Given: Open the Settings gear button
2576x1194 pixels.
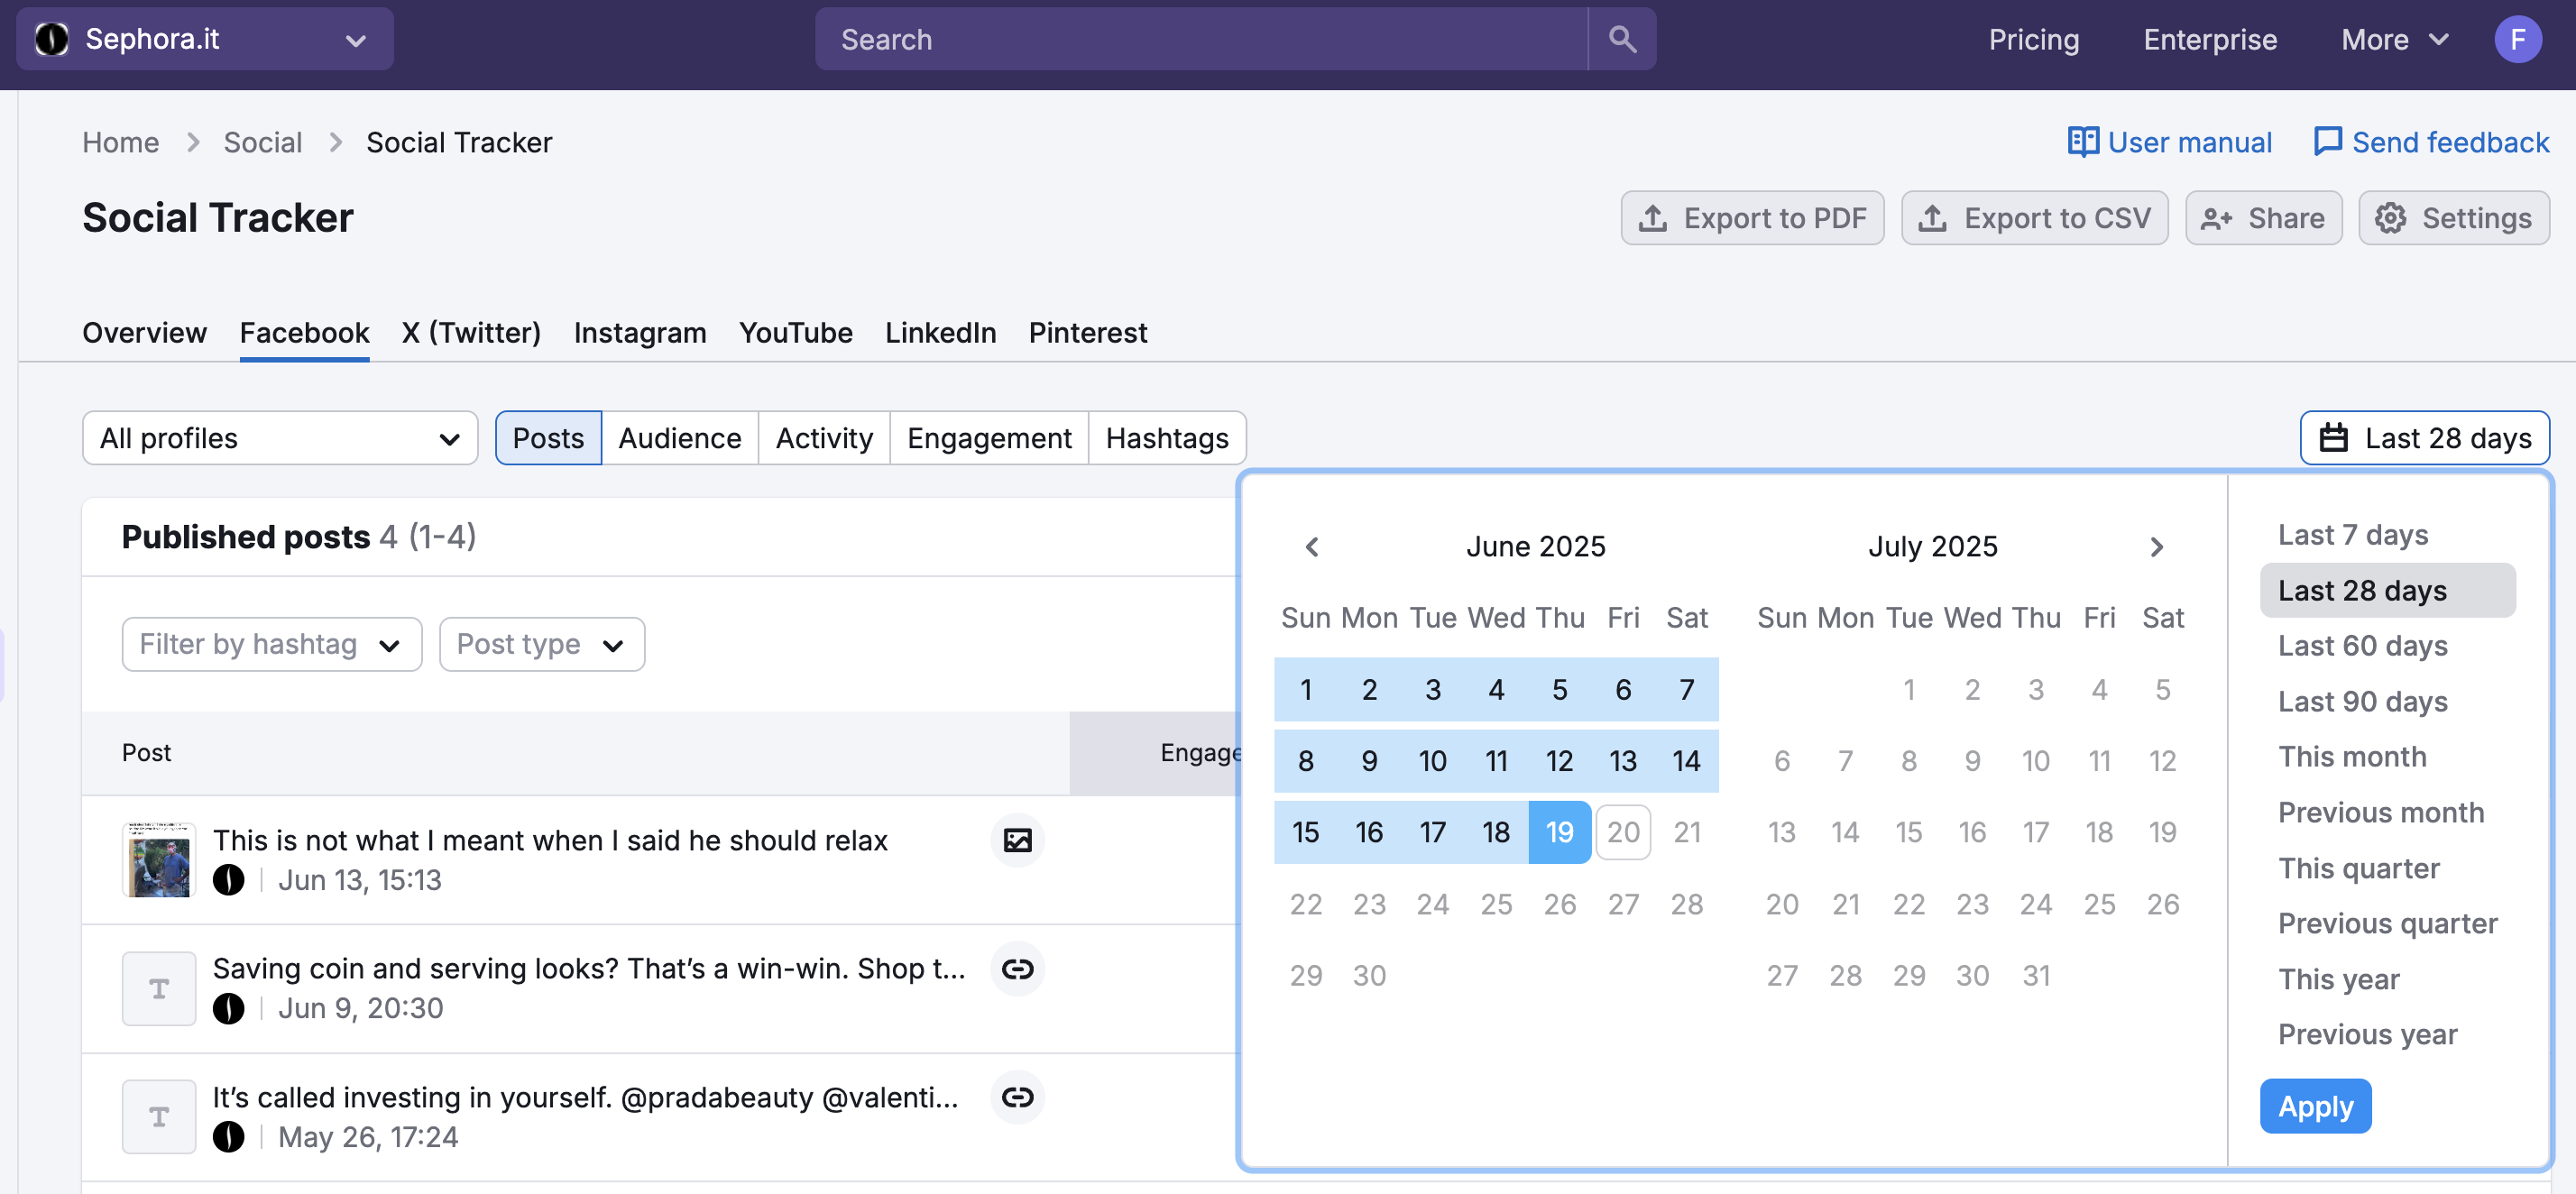Looking at the screenshot, I should [x=2453, y=218].
